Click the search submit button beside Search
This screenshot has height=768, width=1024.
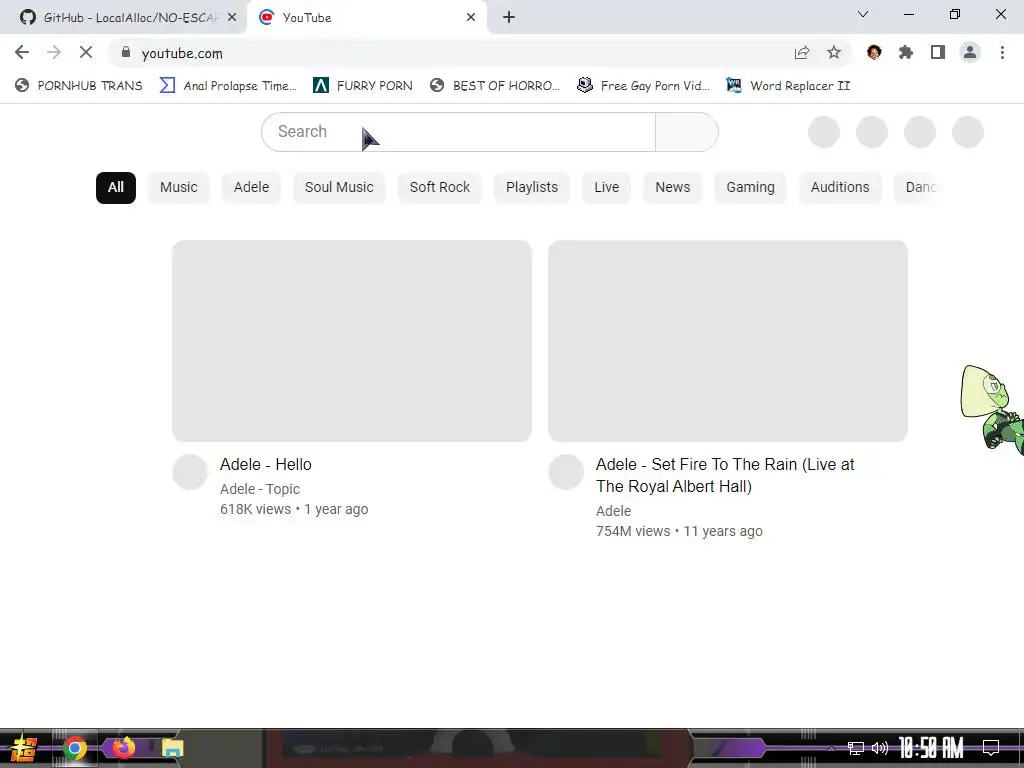(687, 132)
